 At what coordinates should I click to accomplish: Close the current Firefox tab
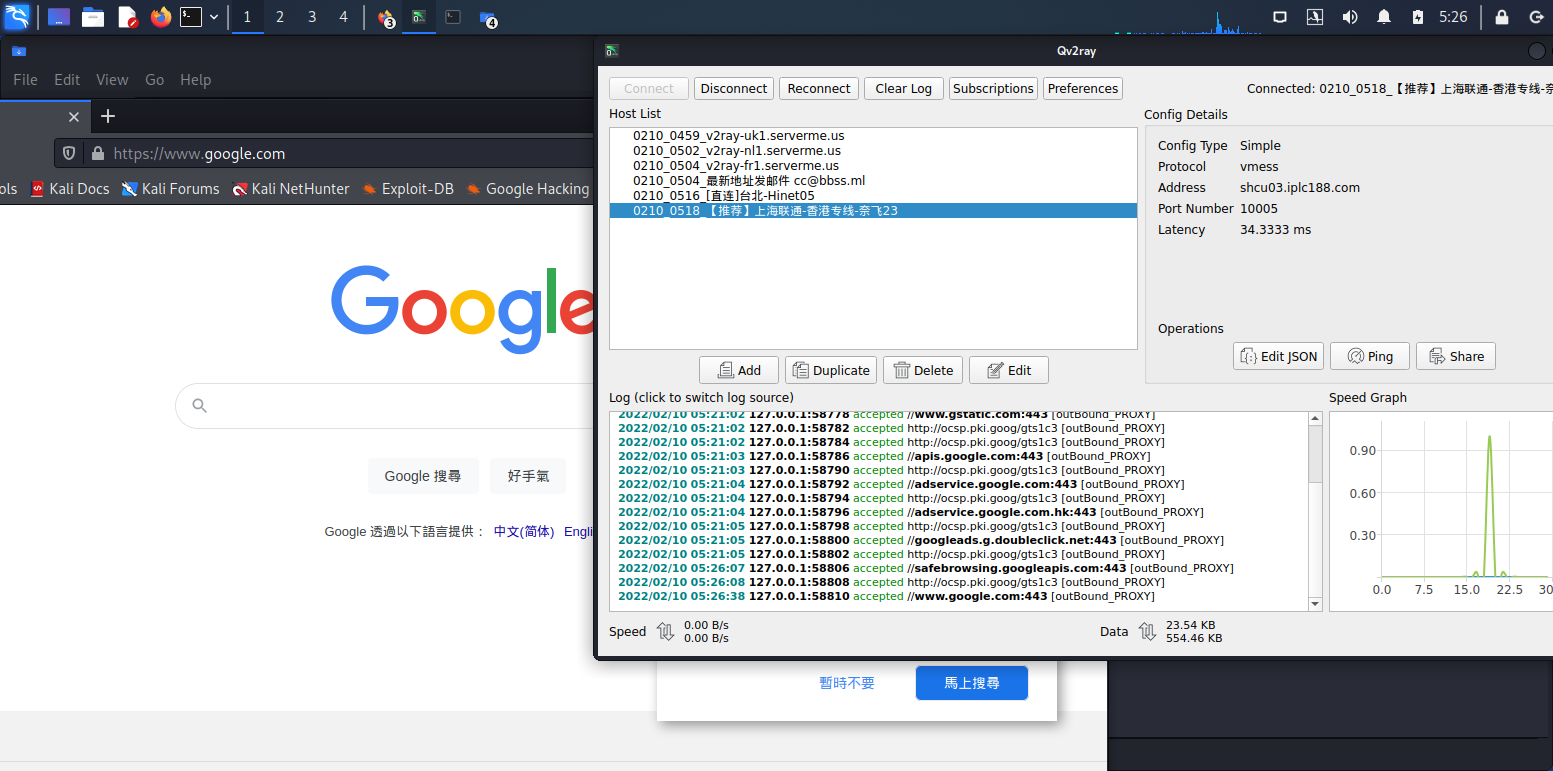[73, 117]
